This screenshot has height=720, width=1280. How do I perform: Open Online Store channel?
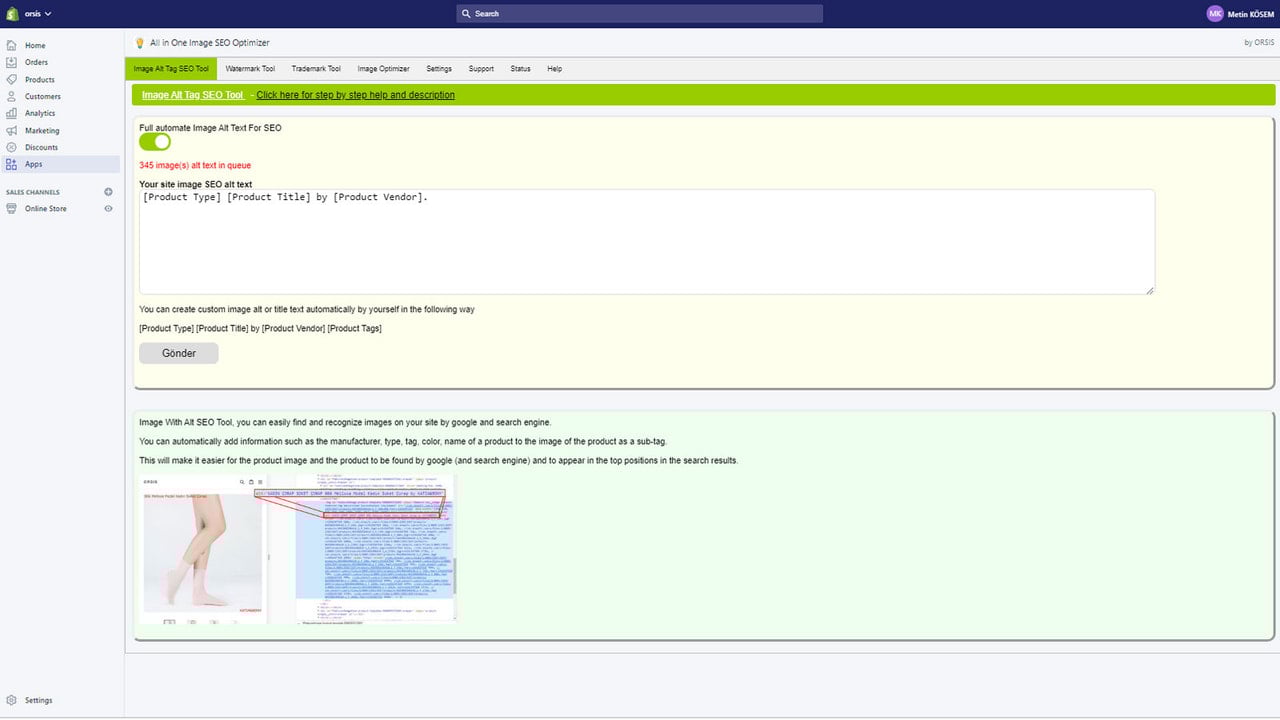[46, 208]
